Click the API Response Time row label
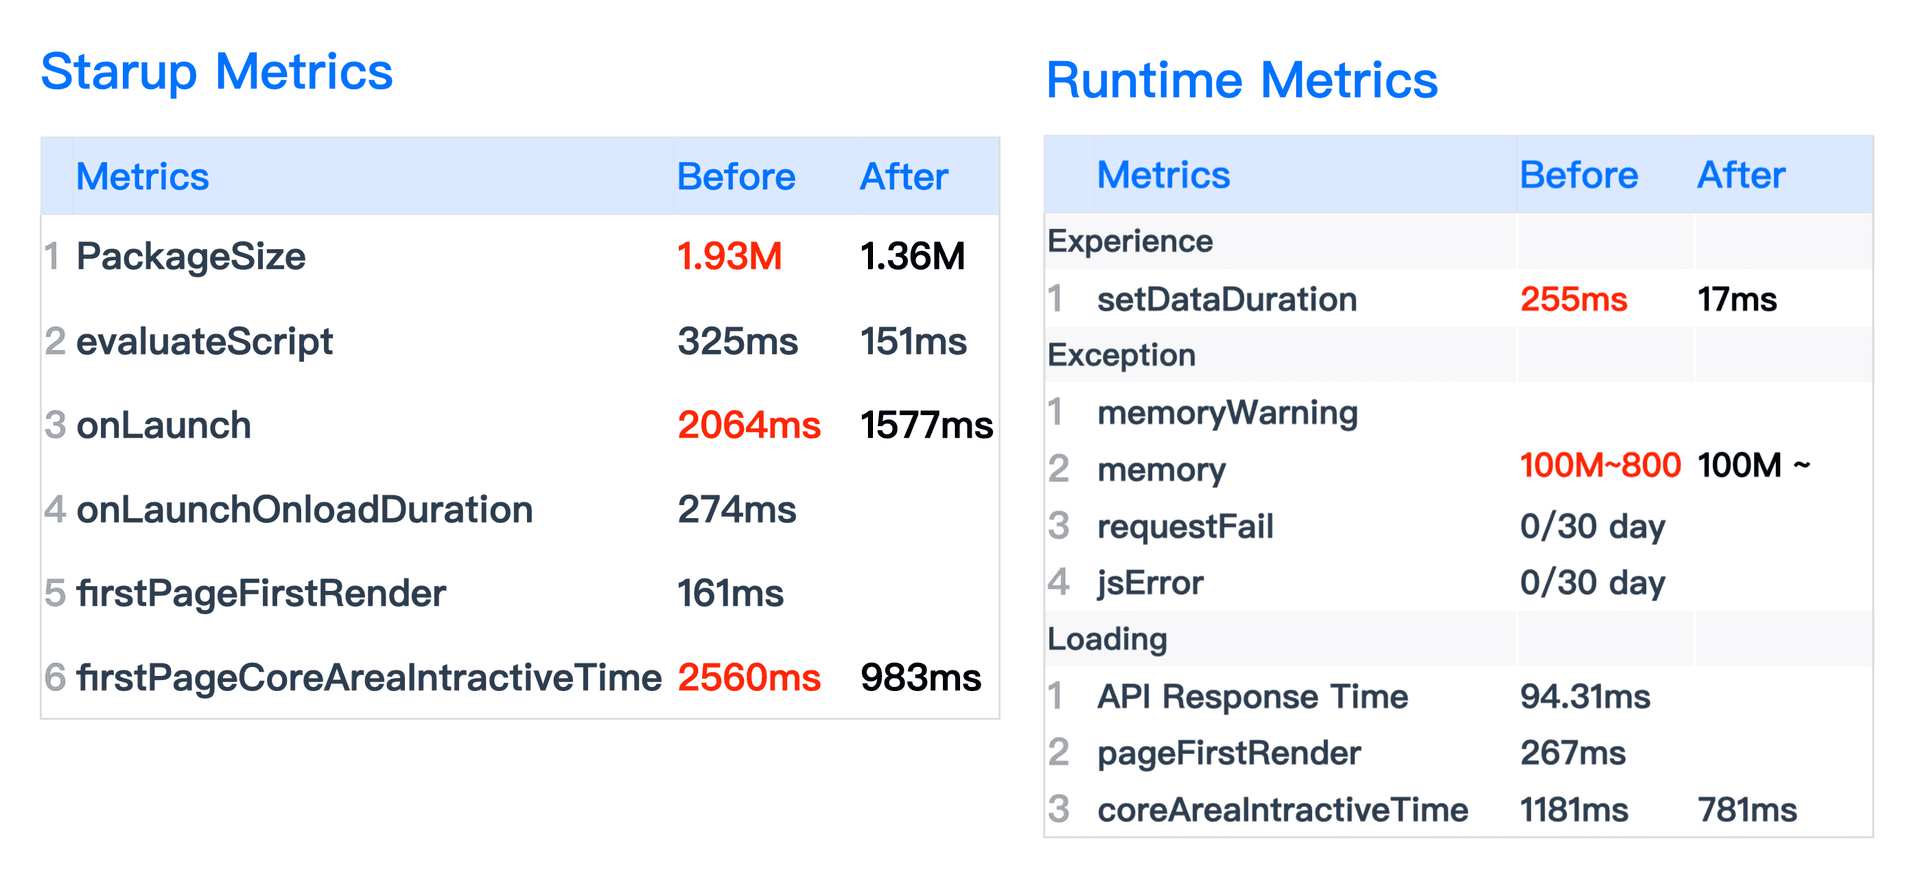This screenshot has width=1920, height=877. tap(1252, 697)
